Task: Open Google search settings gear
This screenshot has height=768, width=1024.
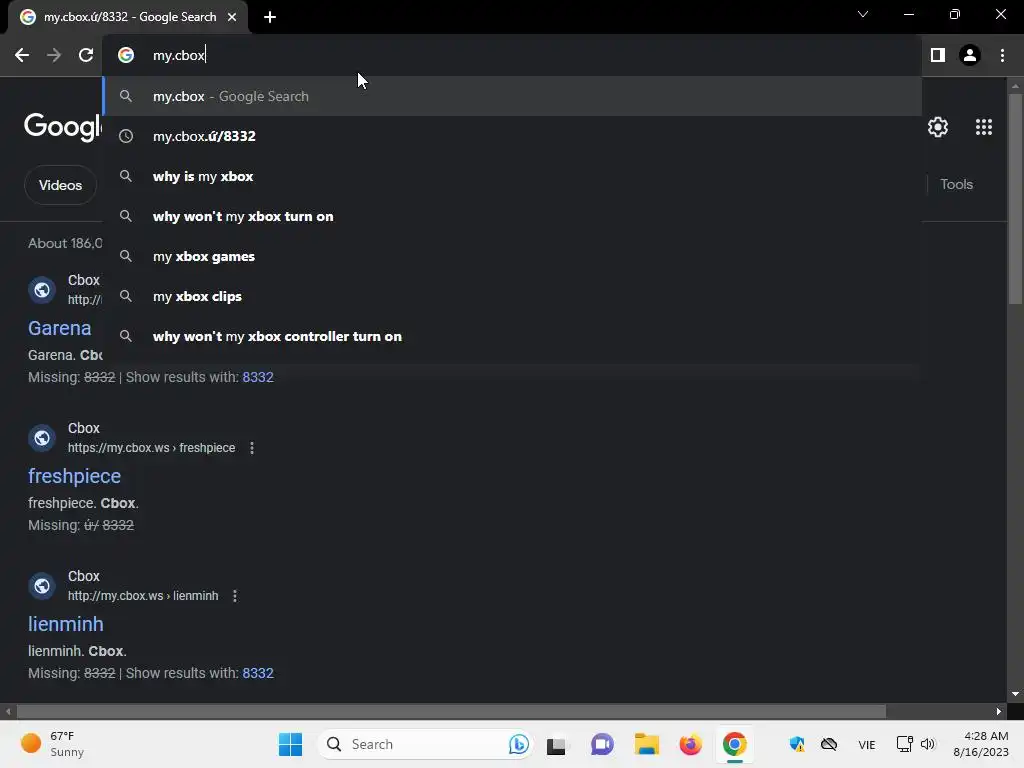Action: [x=938, y=127]
